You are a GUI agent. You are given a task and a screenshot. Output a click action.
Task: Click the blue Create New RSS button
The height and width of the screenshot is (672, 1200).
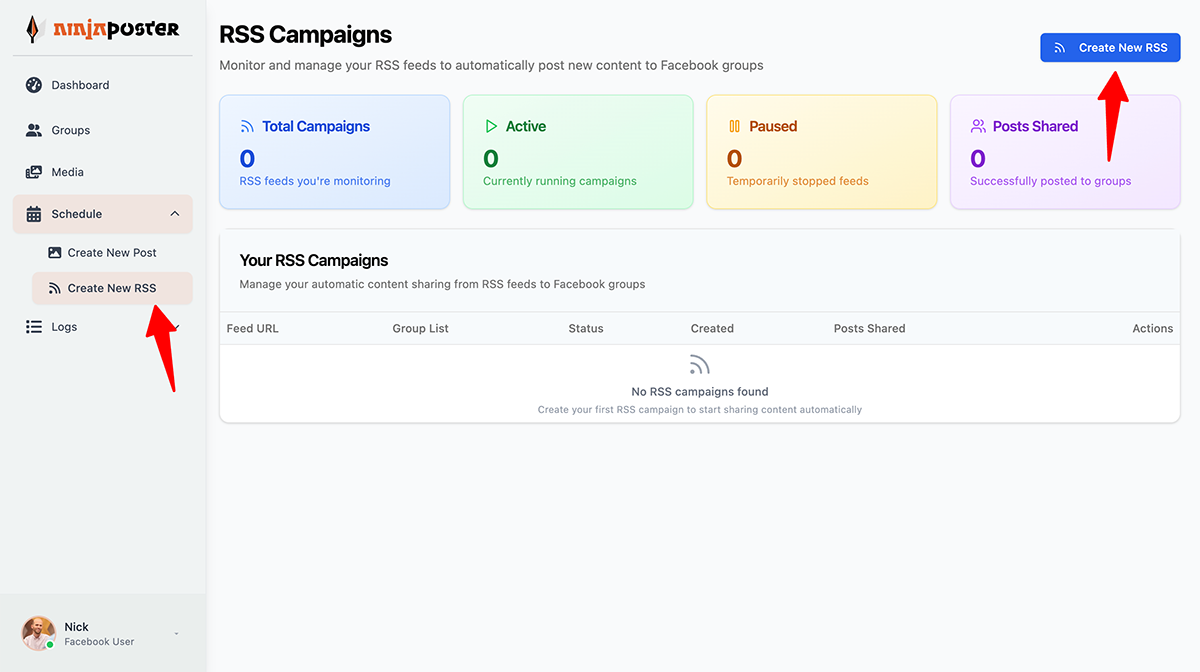[1110, 48]
